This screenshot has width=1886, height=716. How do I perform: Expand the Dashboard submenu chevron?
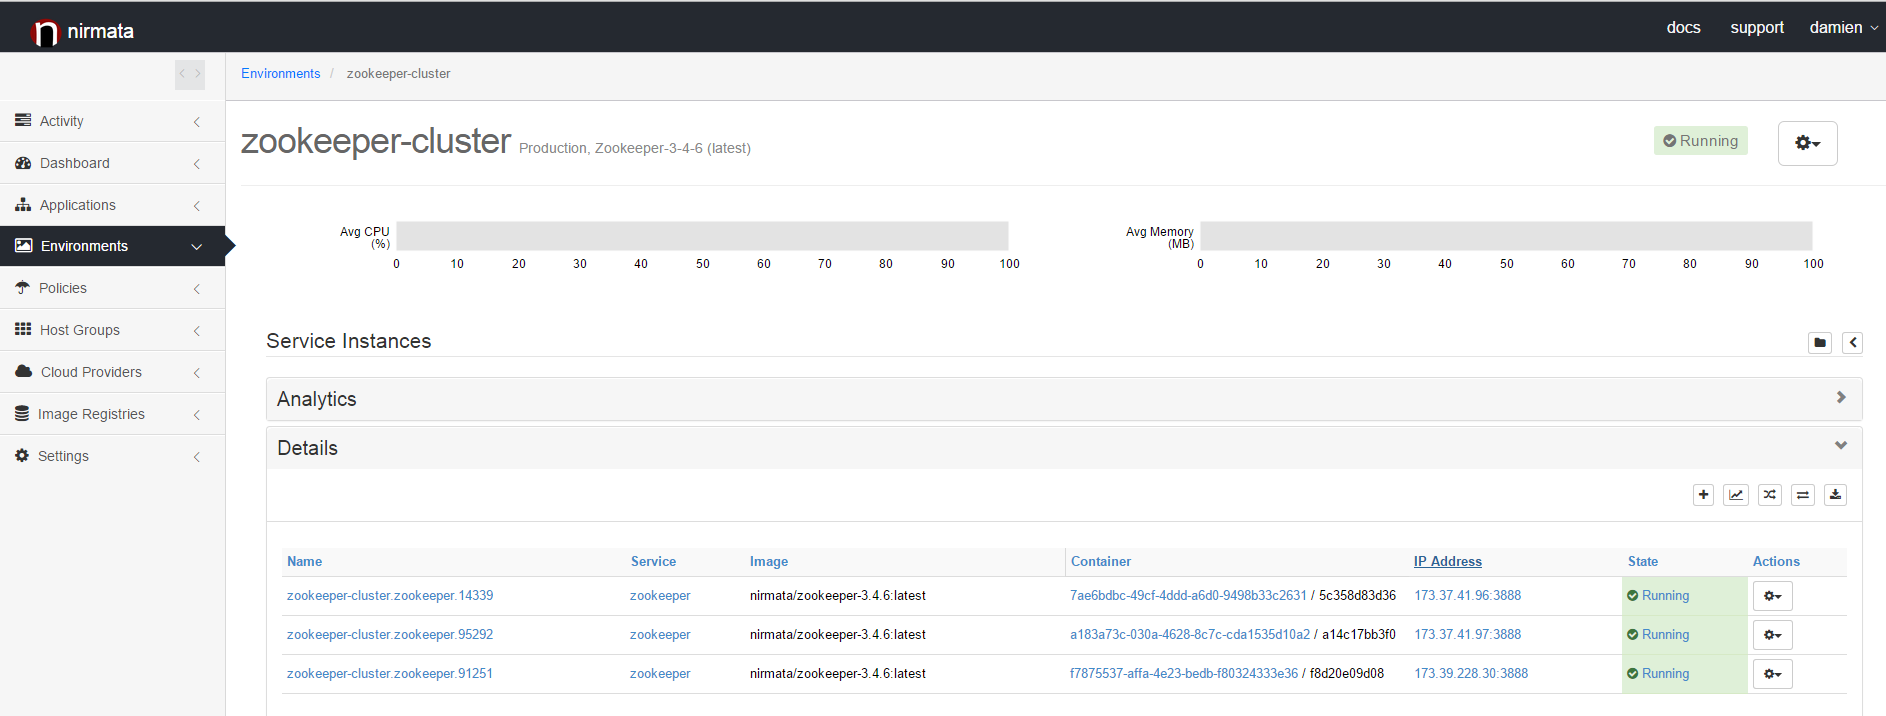(x=197, y=164)
